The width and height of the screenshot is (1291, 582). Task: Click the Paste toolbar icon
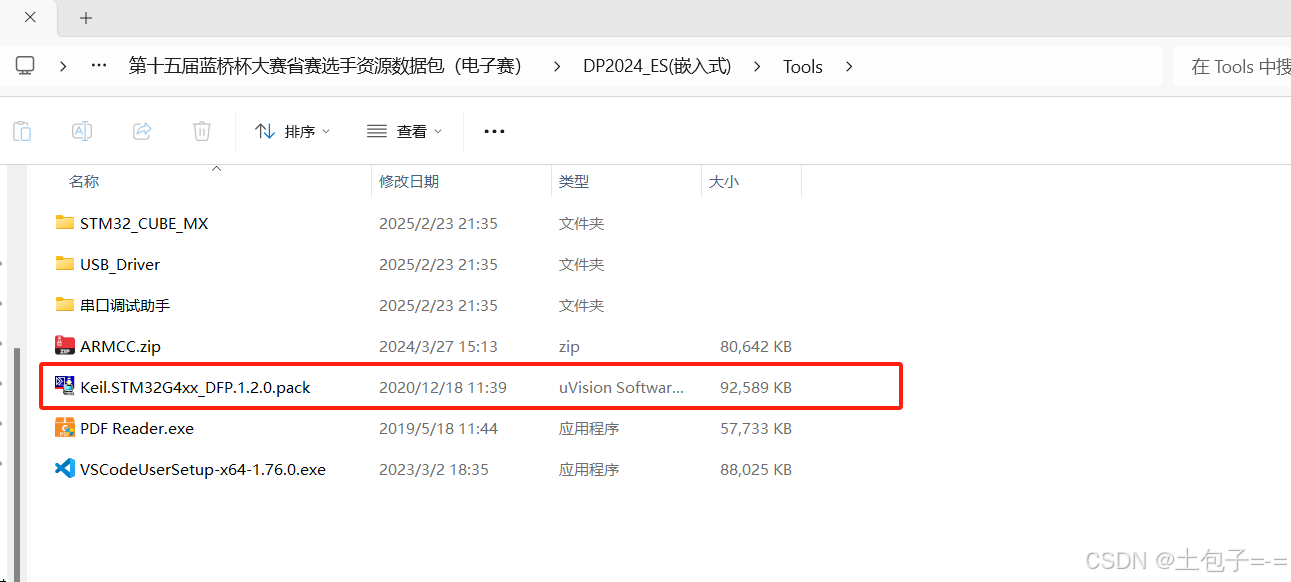[x=22, y=131]
